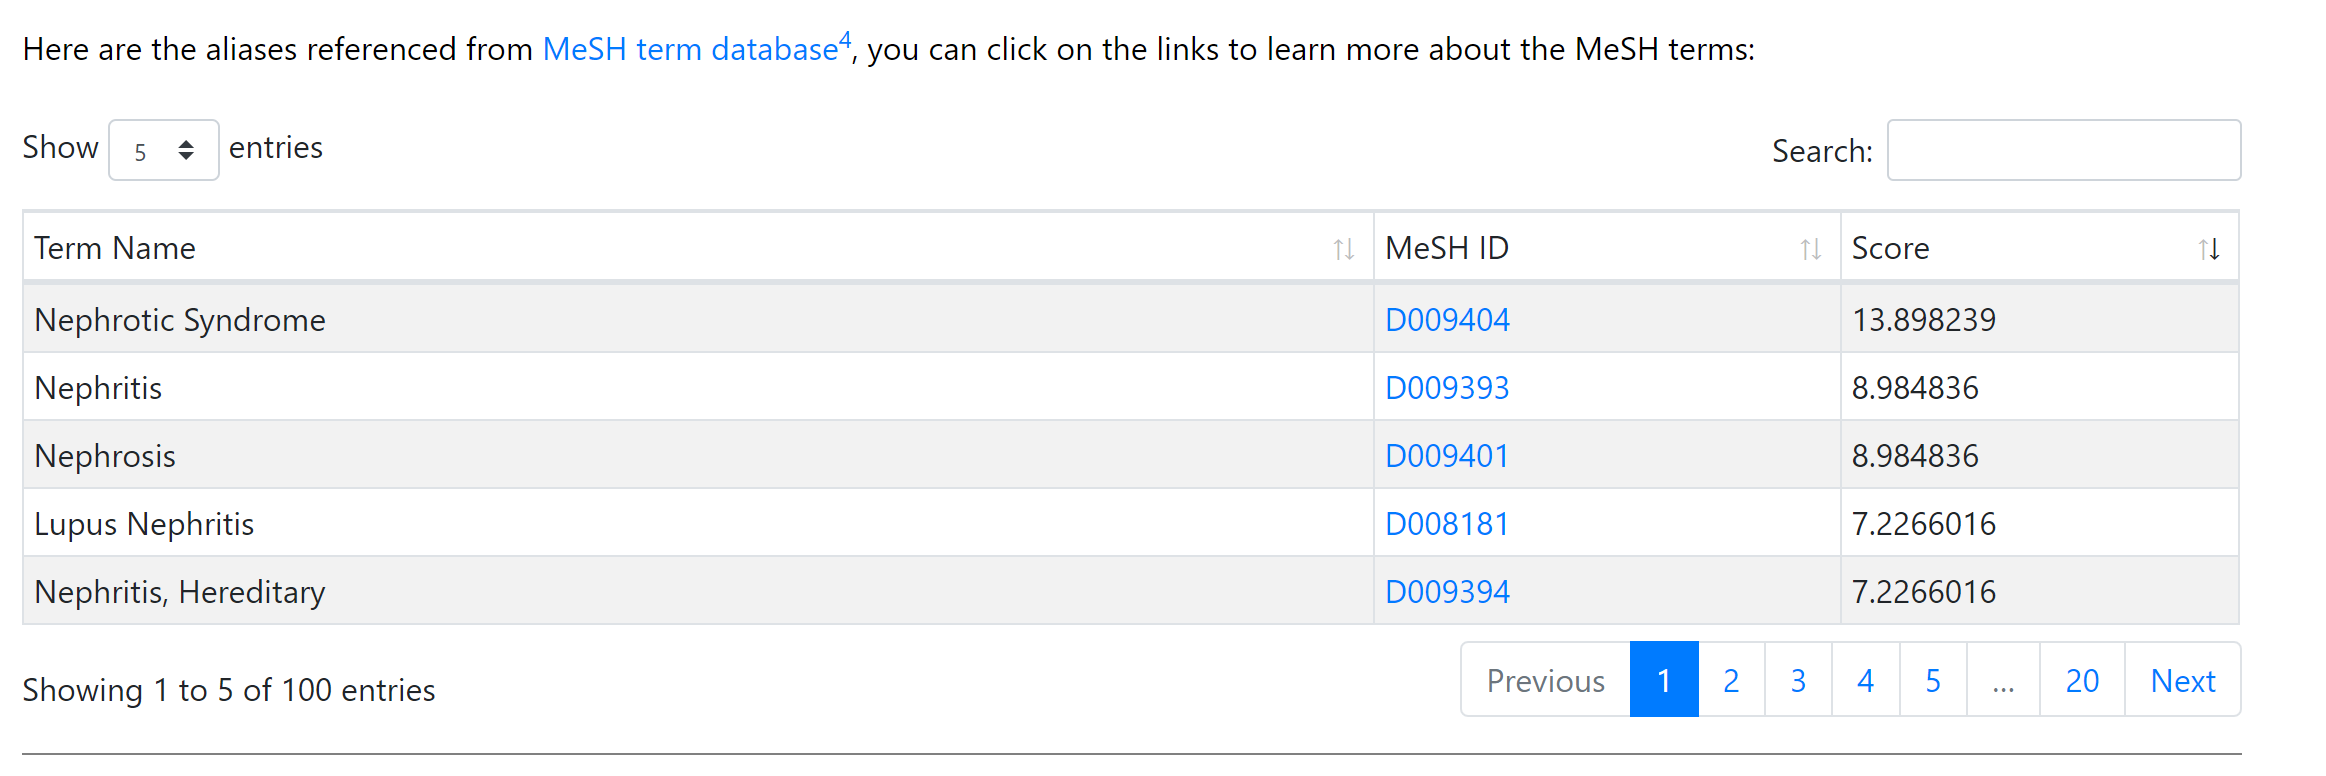Select the Nephrotic Syndrome table row
This screenshot has width=2326, height=776.
click(x=700, y=319)
